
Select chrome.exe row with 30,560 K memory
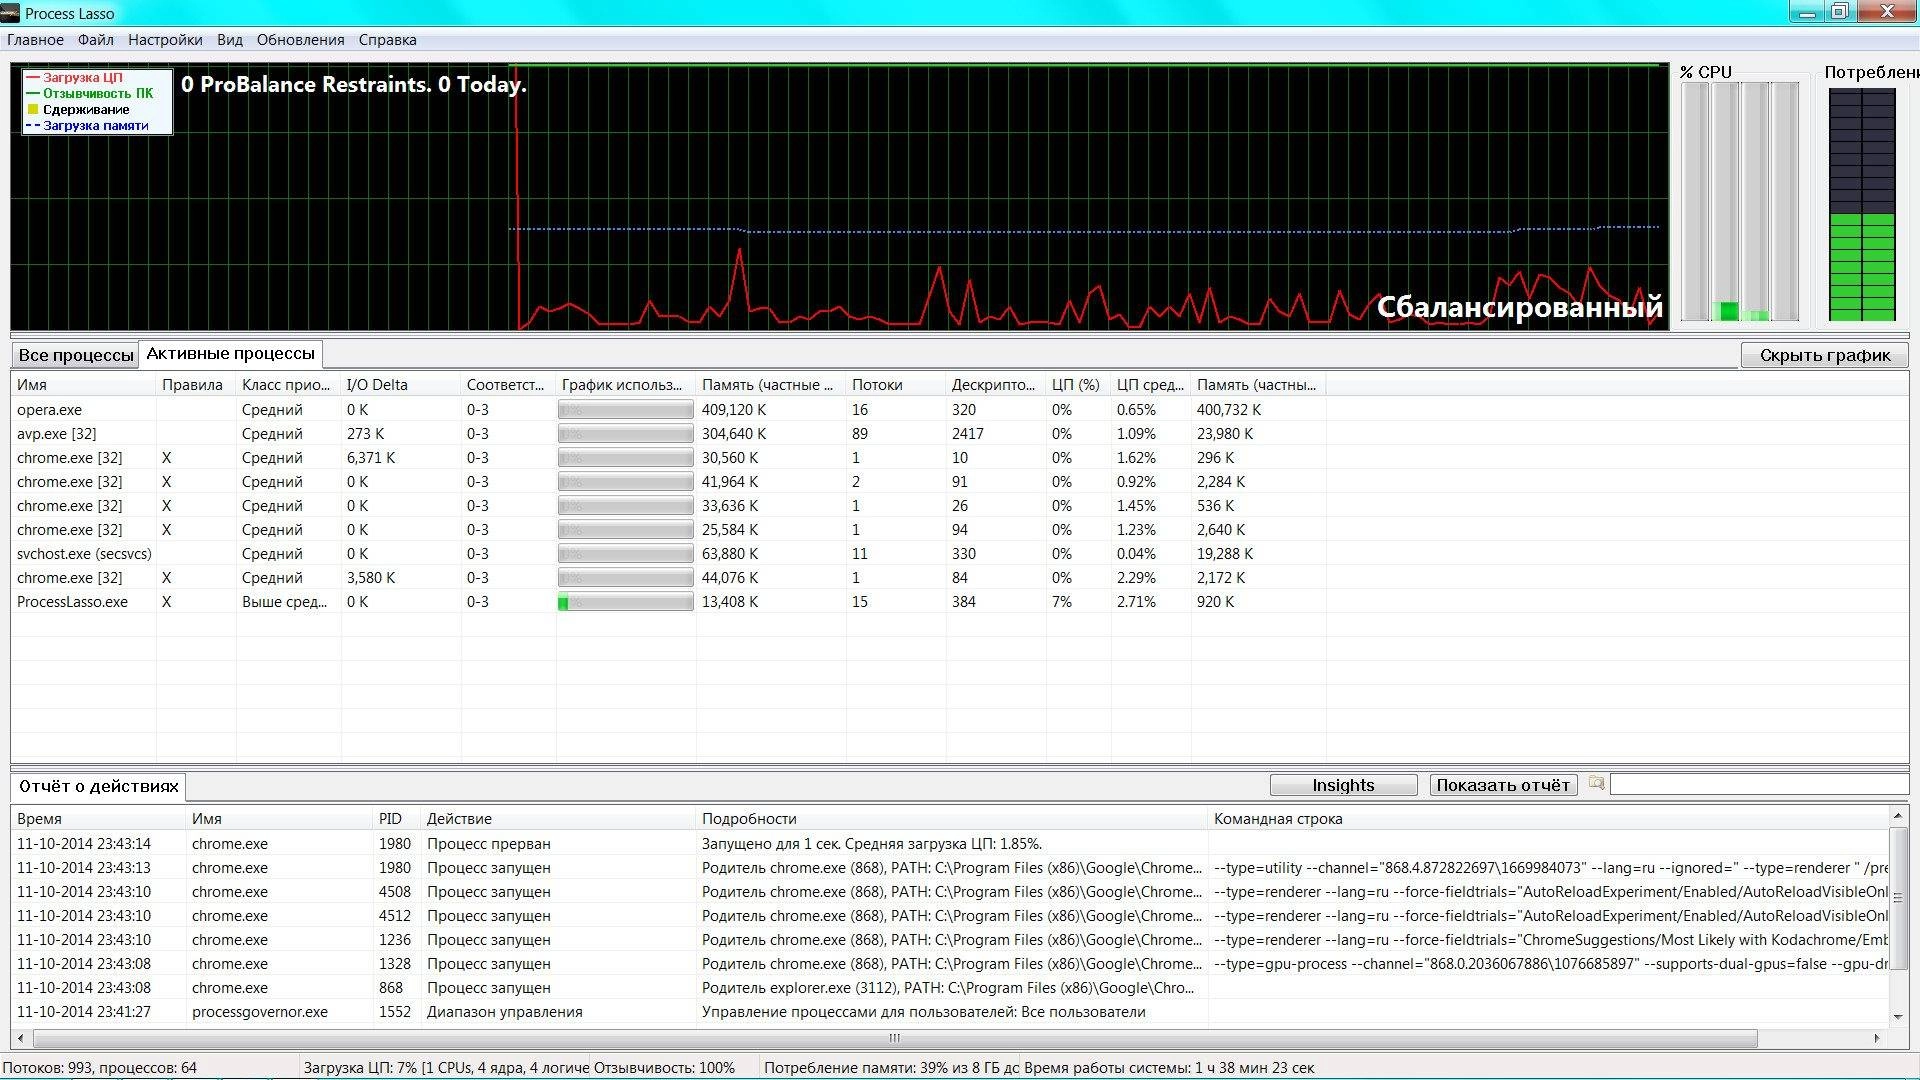click(x=668, y=458)
